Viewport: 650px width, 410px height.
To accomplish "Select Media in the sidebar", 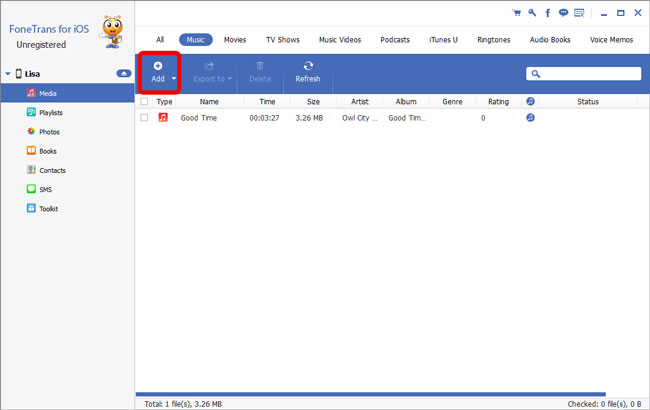I will [x=68, y=93].
